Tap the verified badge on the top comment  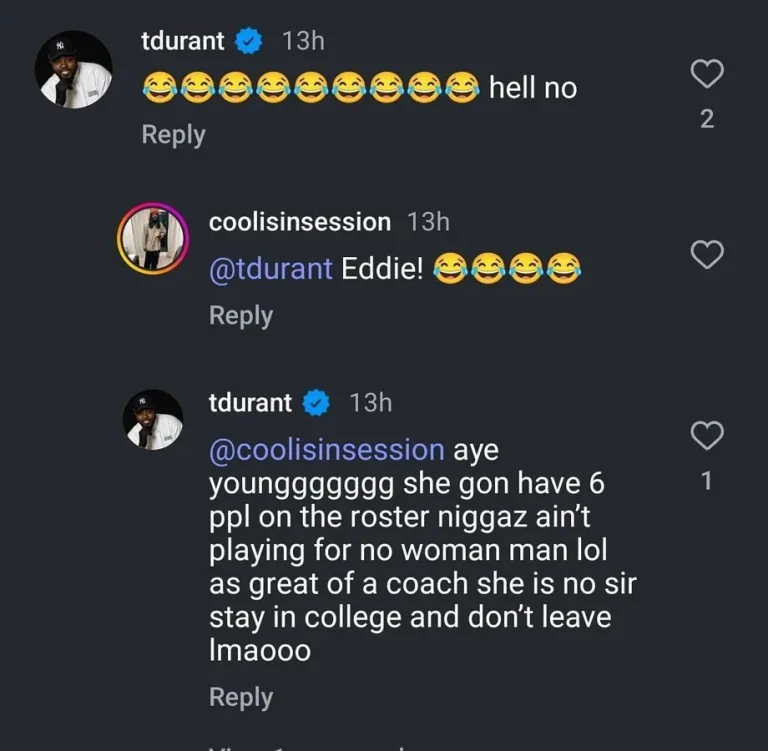click(248, 41)
